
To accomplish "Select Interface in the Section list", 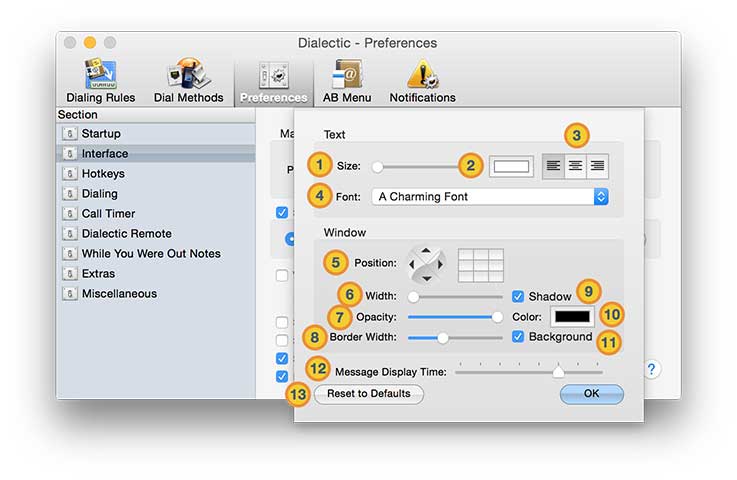I will click(156, 154).
